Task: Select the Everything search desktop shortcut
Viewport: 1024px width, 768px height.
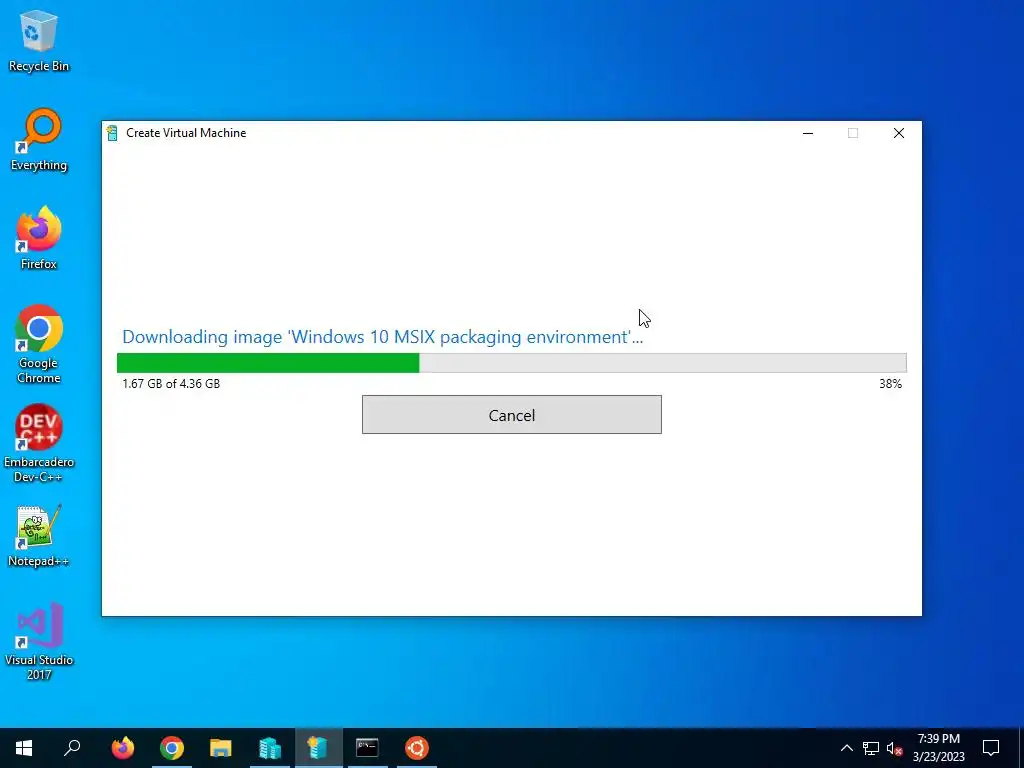Action: (39, 140)
